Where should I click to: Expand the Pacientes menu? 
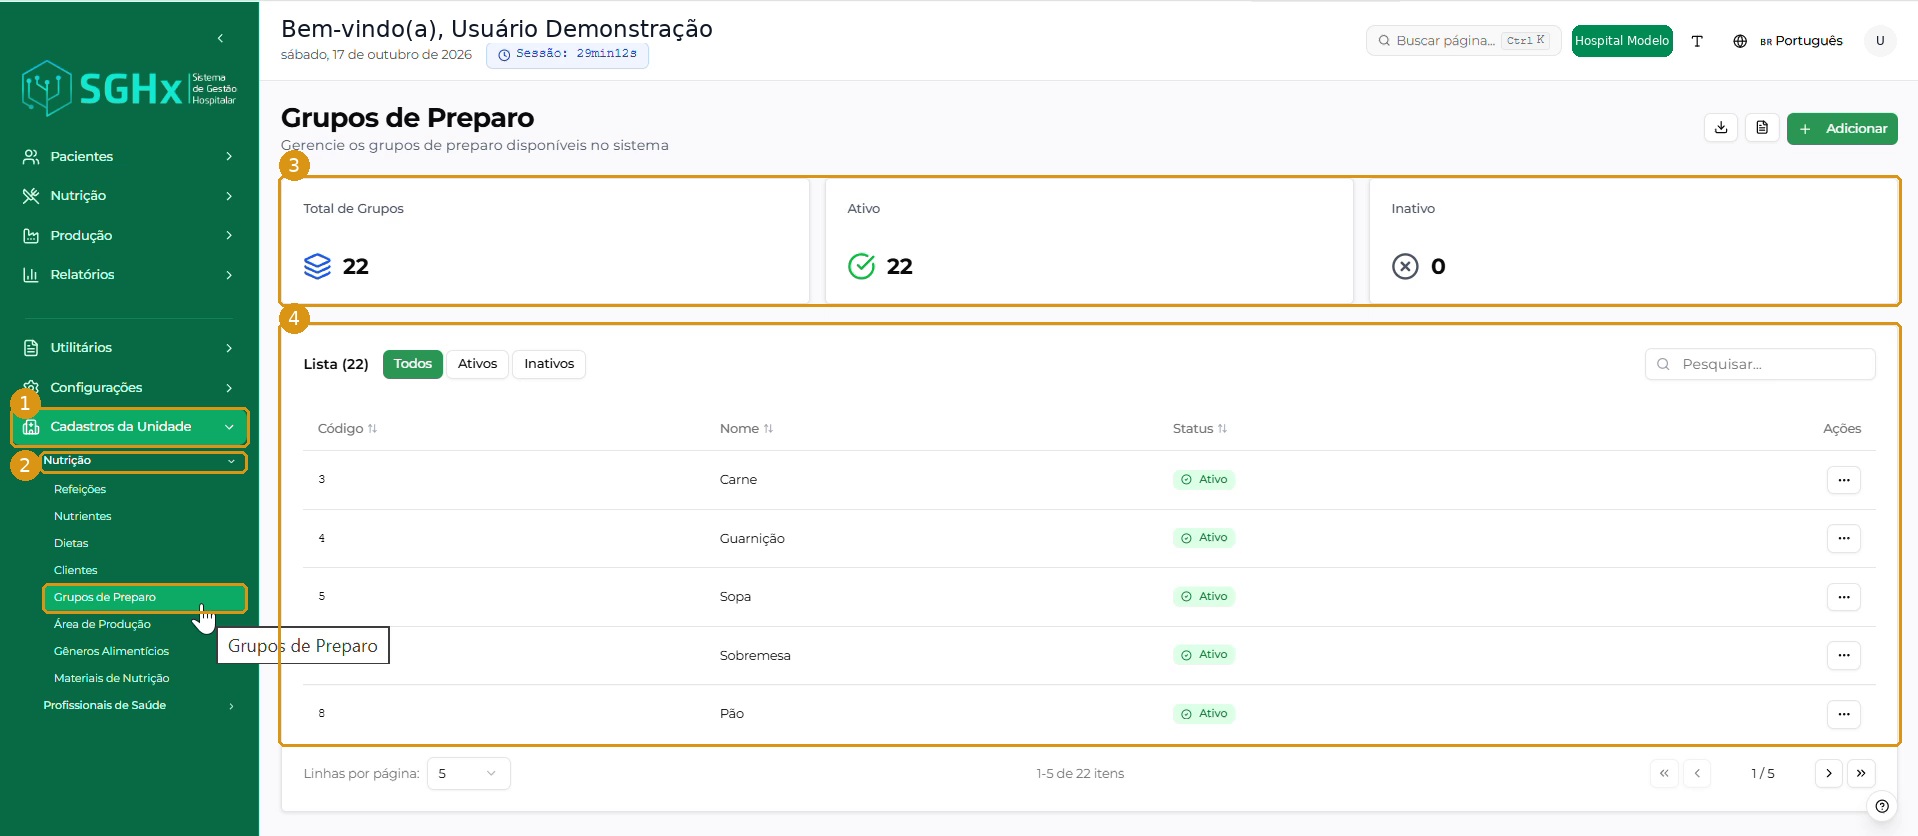129,156
